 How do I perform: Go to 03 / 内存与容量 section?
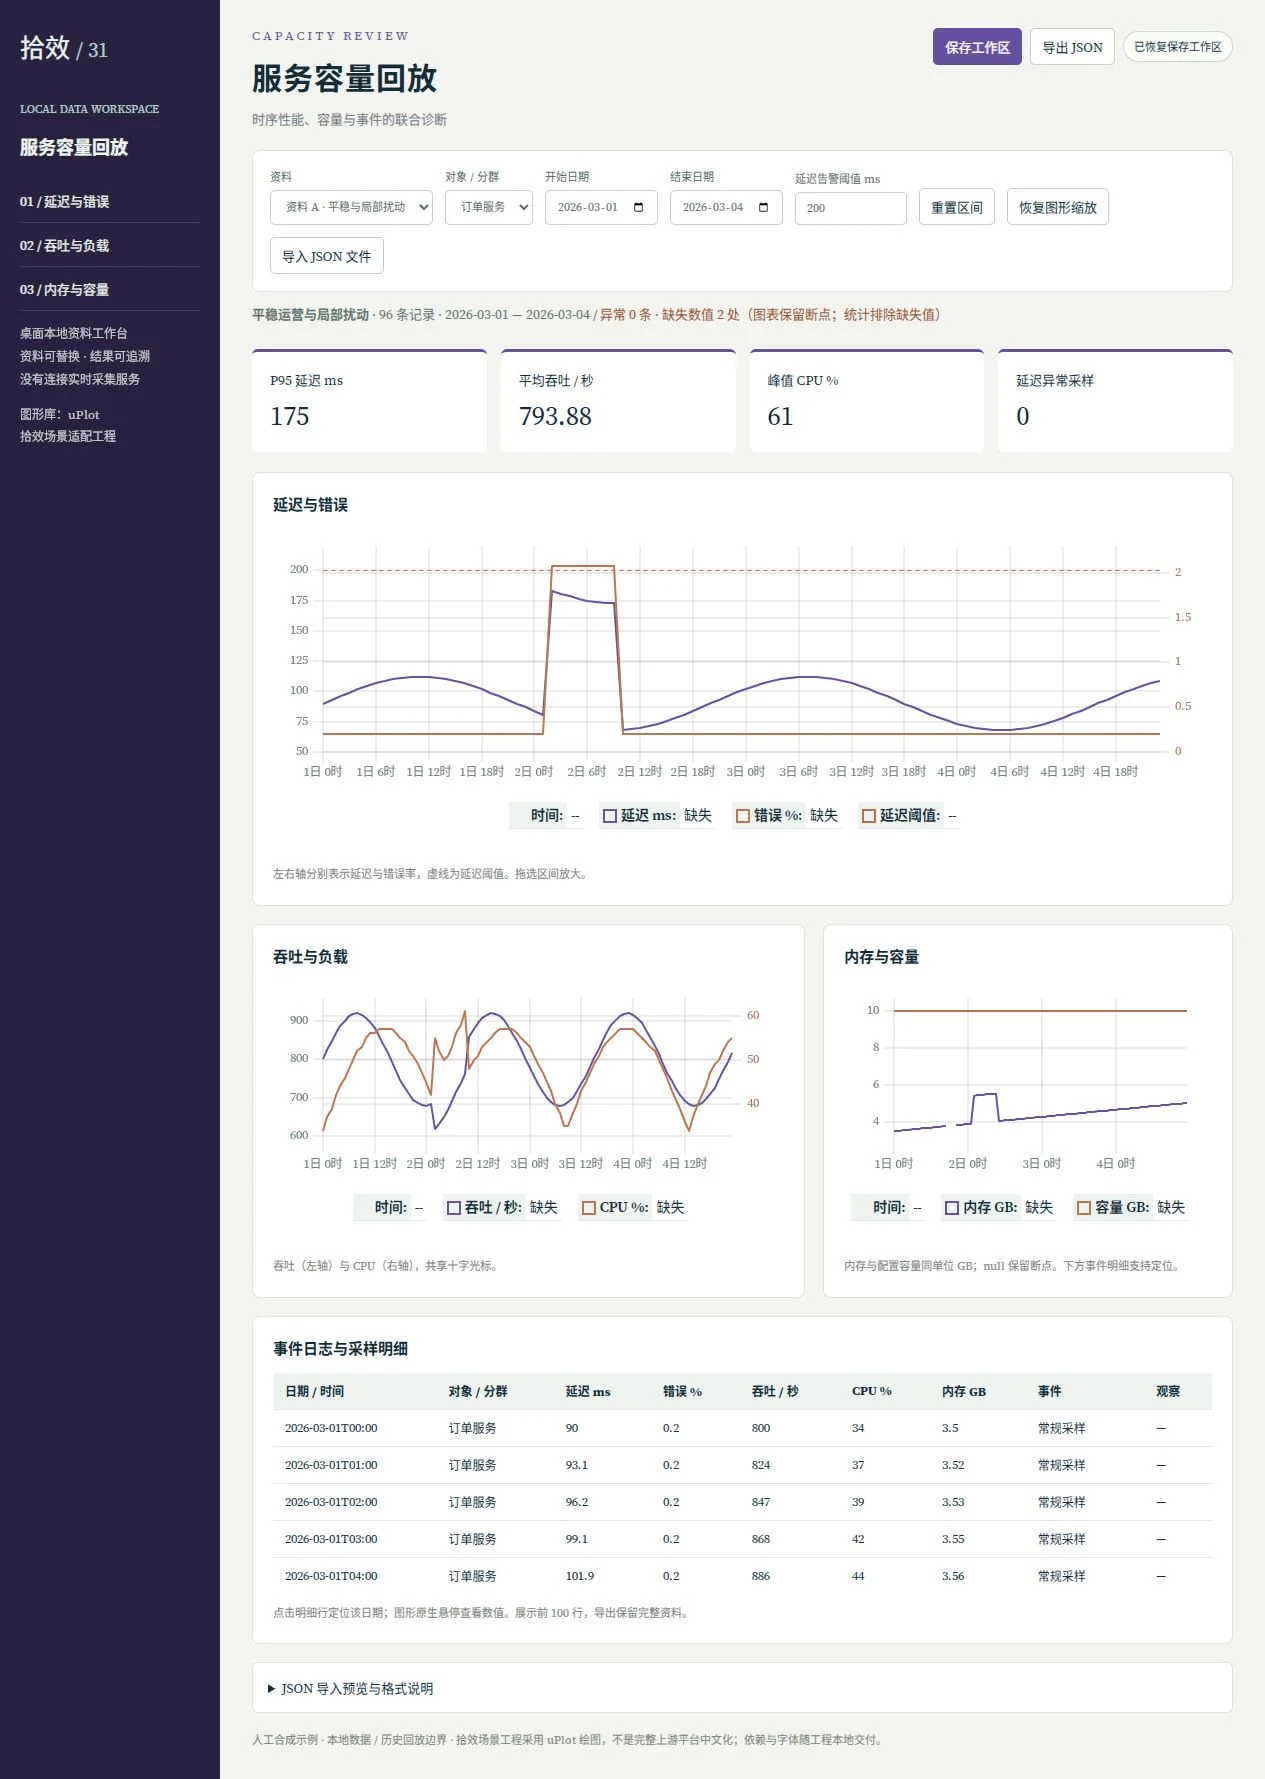pos(110,289)
